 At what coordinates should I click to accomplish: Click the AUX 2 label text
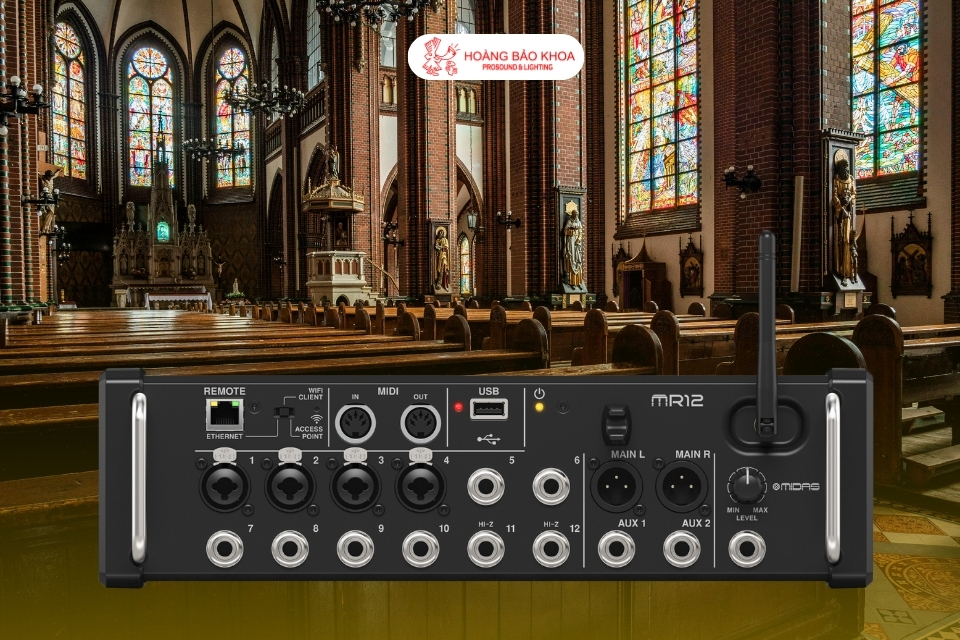tap(696, 523)
